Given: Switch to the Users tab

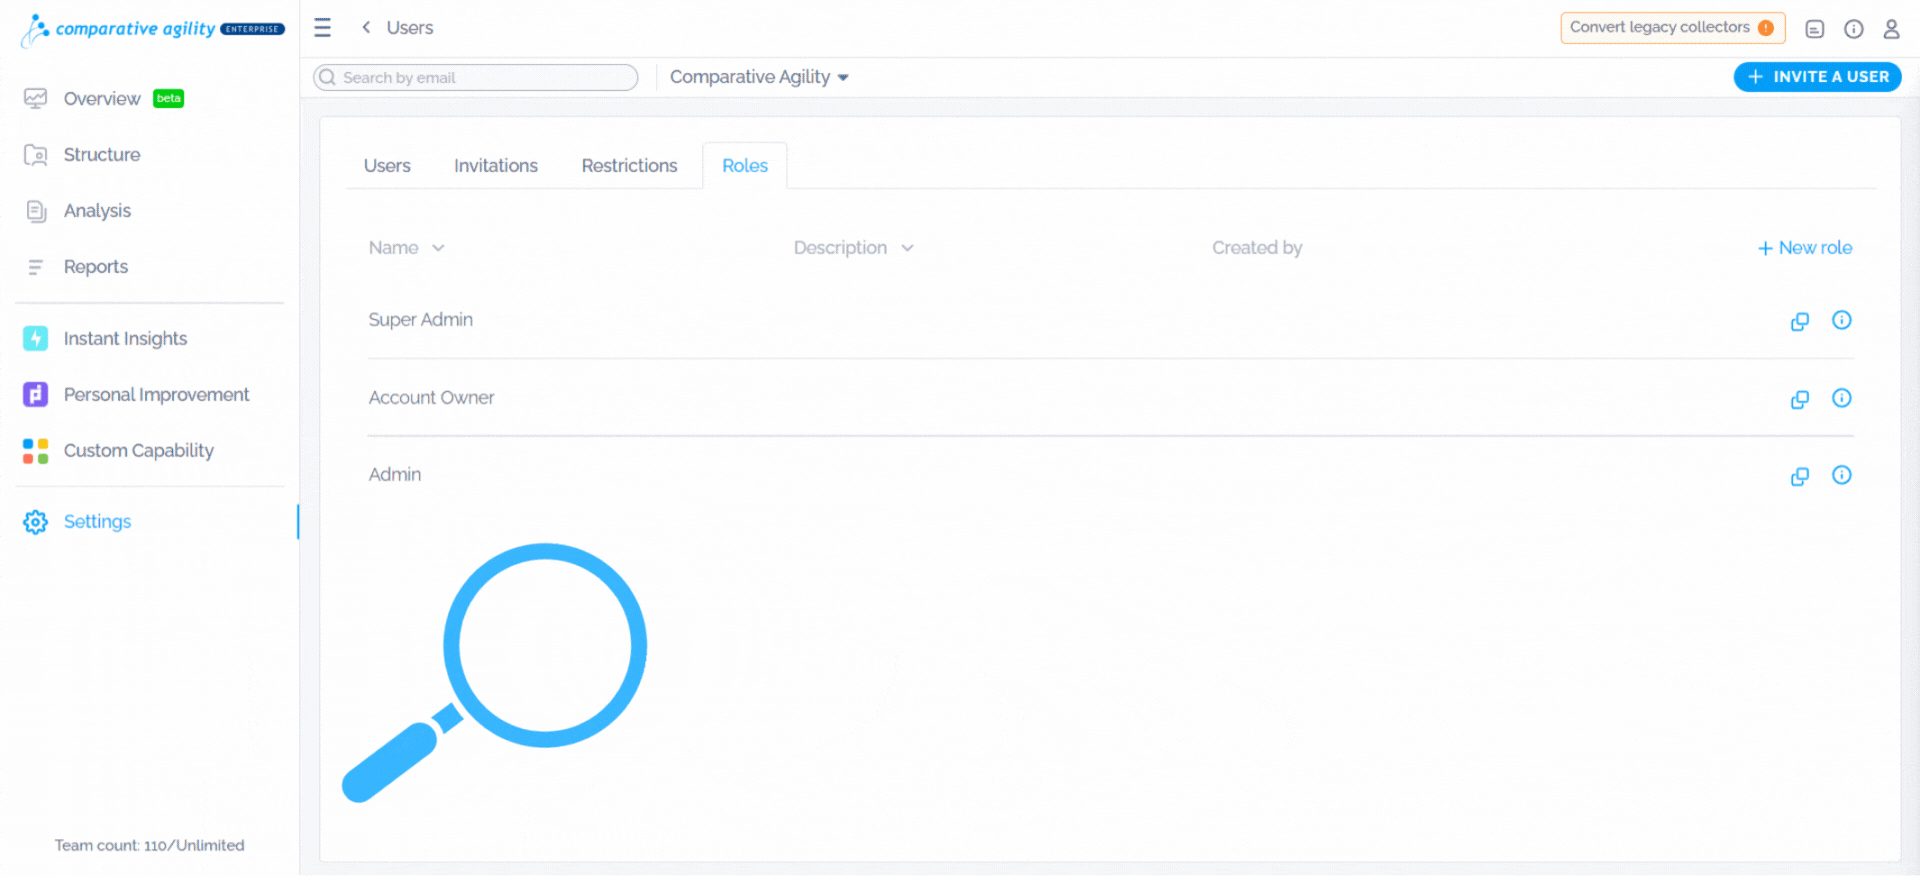Looking at the screenshot, I should [x=387, y=166].
